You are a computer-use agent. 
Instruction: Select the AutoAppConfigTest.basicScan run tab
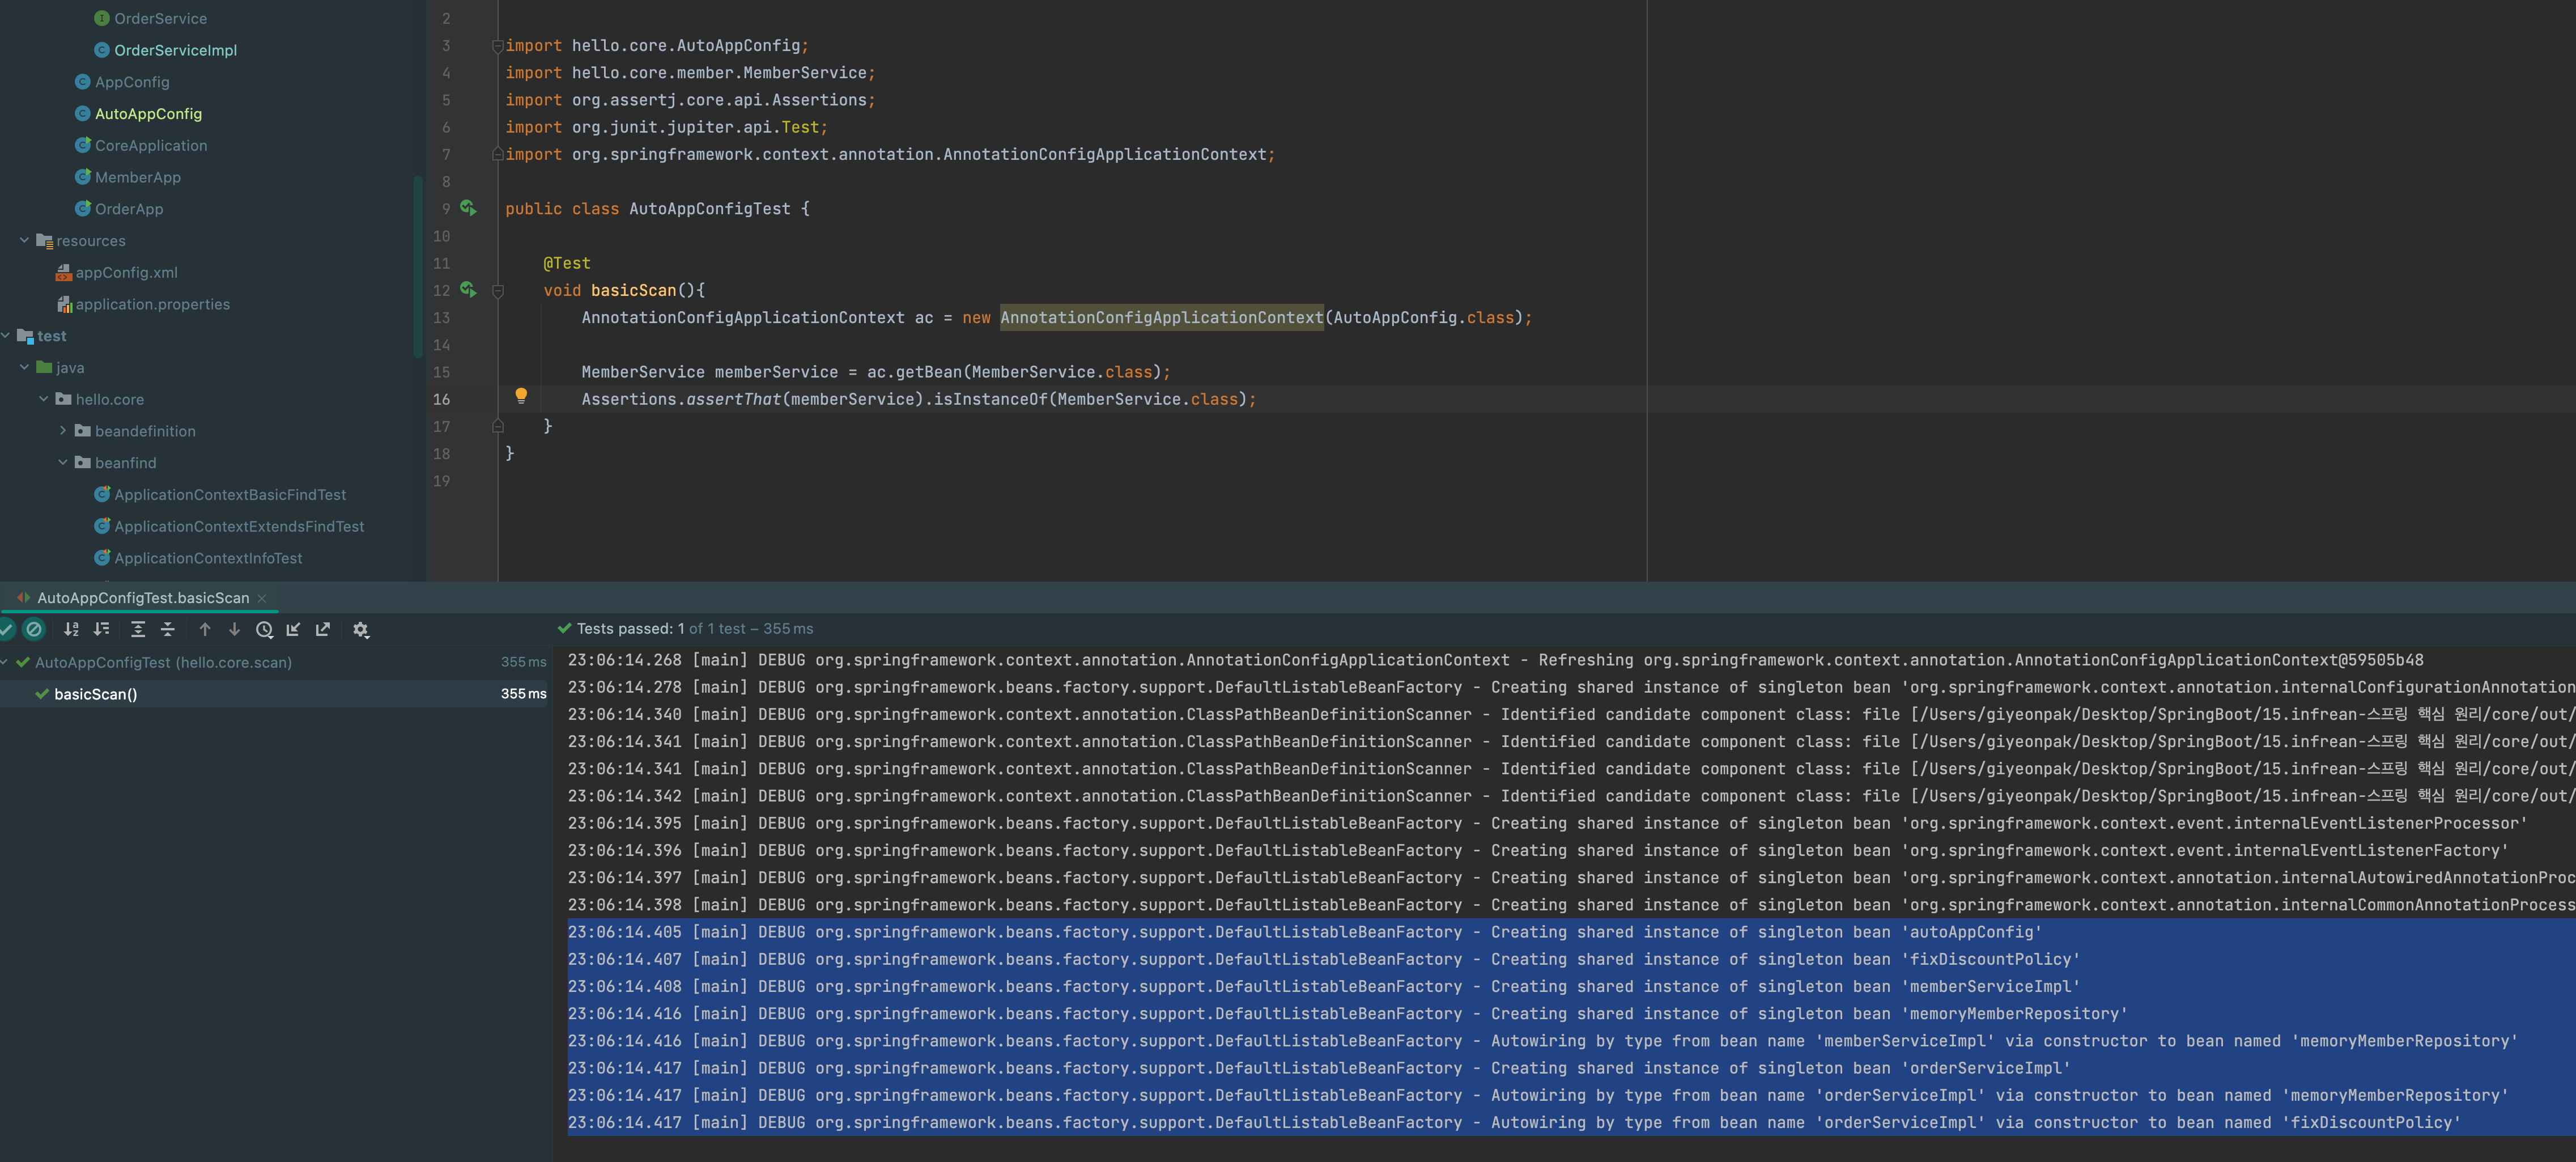click(142, 598)
